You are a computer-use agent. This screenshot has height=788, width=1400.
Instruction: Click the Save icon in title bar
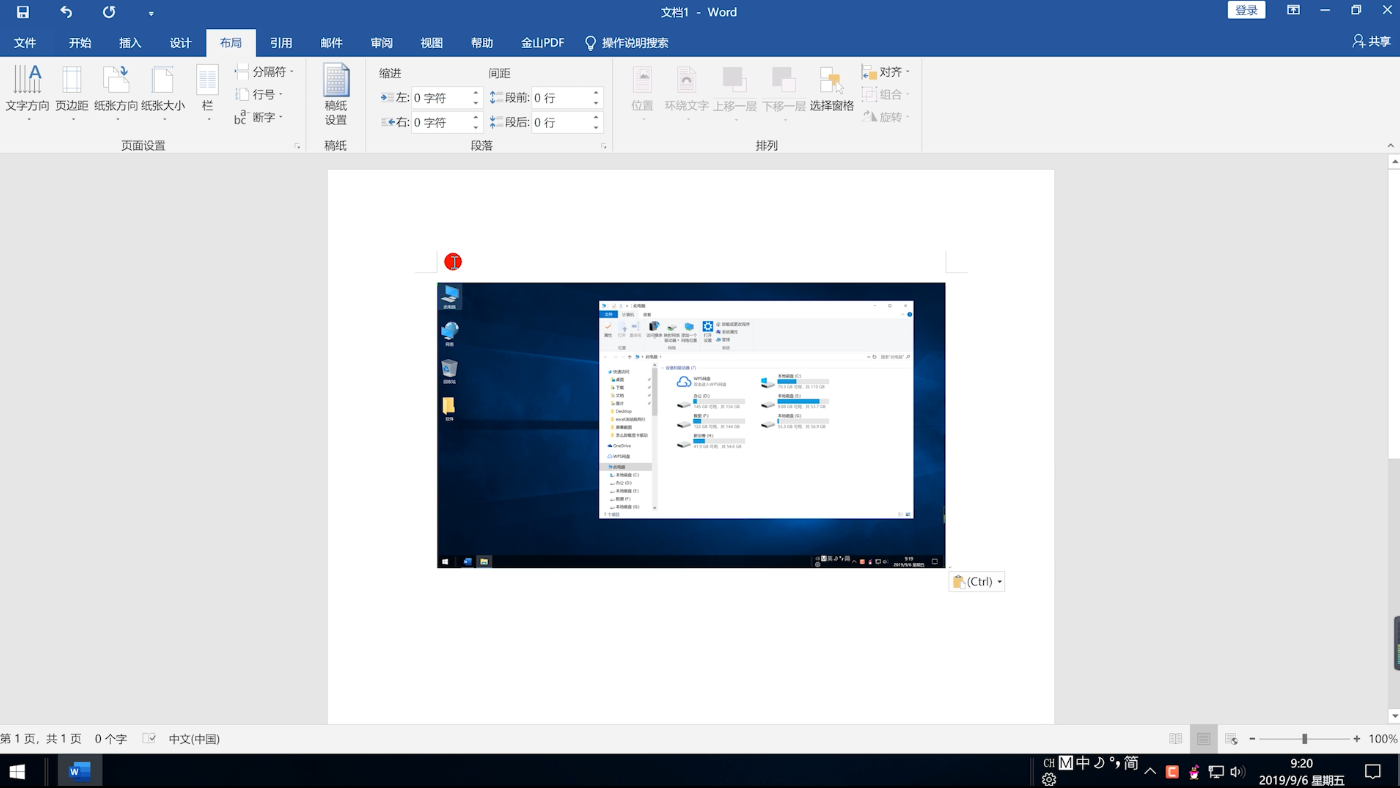22,12
